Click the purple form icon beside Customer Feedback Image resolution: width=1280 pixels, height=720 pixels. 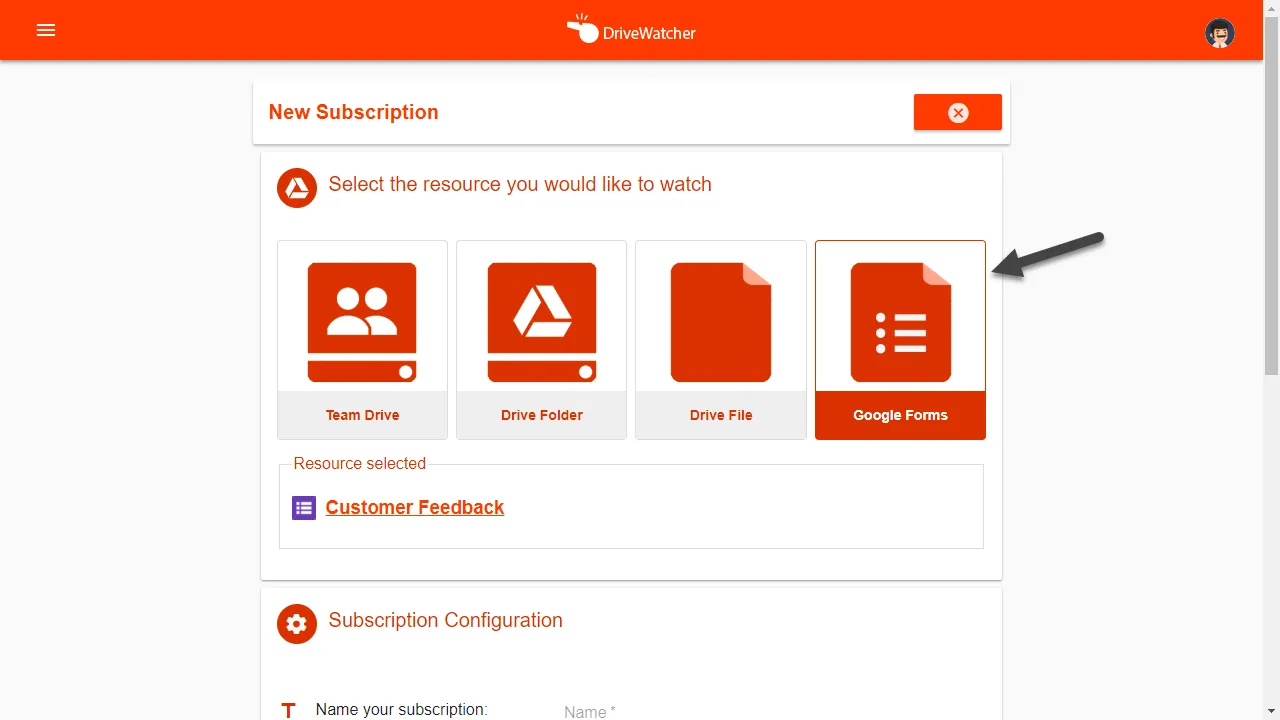click(x=304, y=508)
